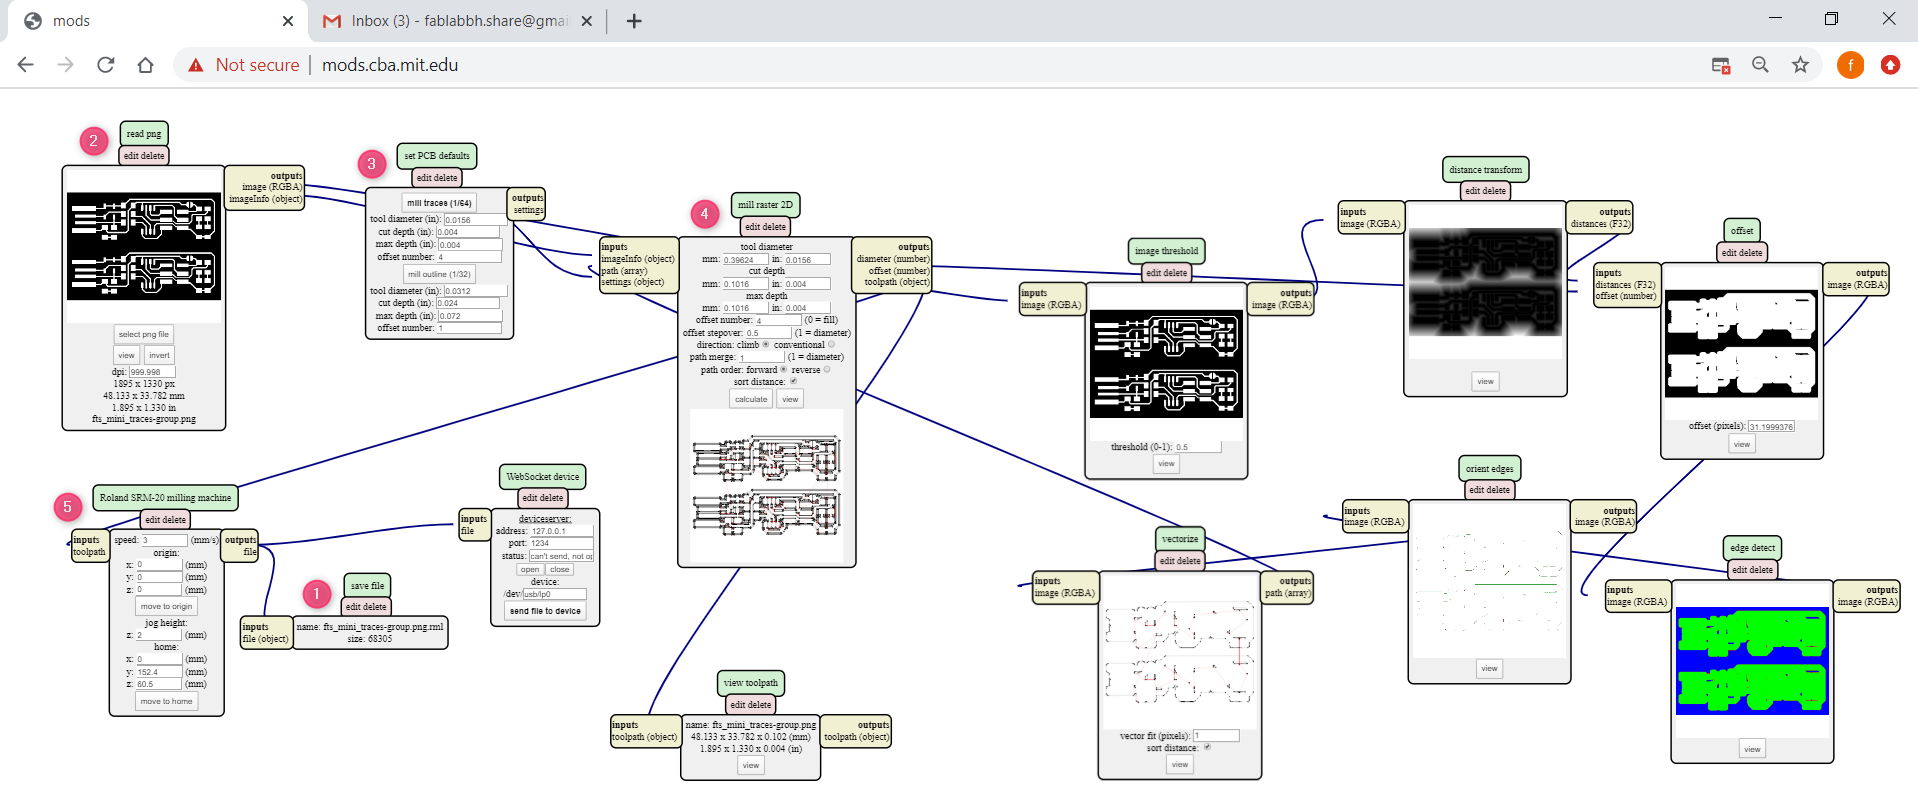Click view in the edge detect module
The height and width of the screenshot is (812, 1918).
[1752, 749]
